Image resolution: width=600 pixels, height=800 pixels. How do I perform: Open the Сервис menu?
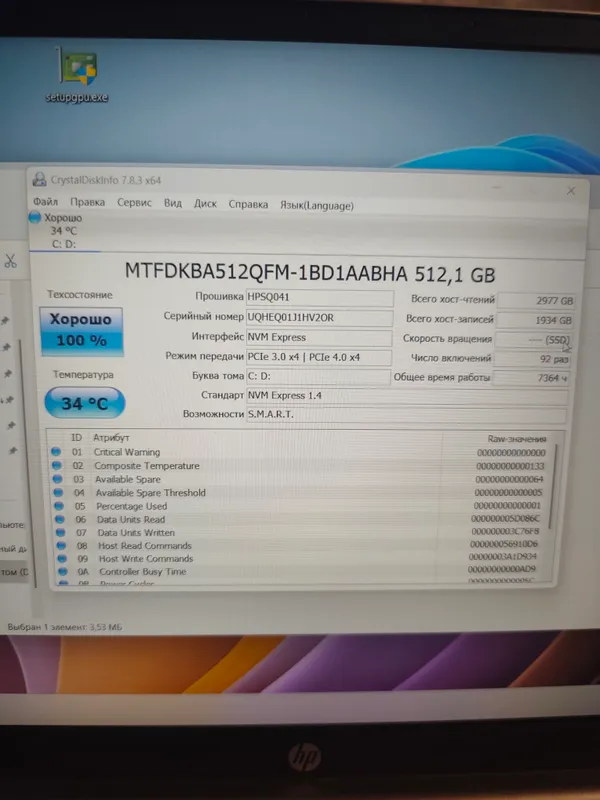click(x=134, y=203)
